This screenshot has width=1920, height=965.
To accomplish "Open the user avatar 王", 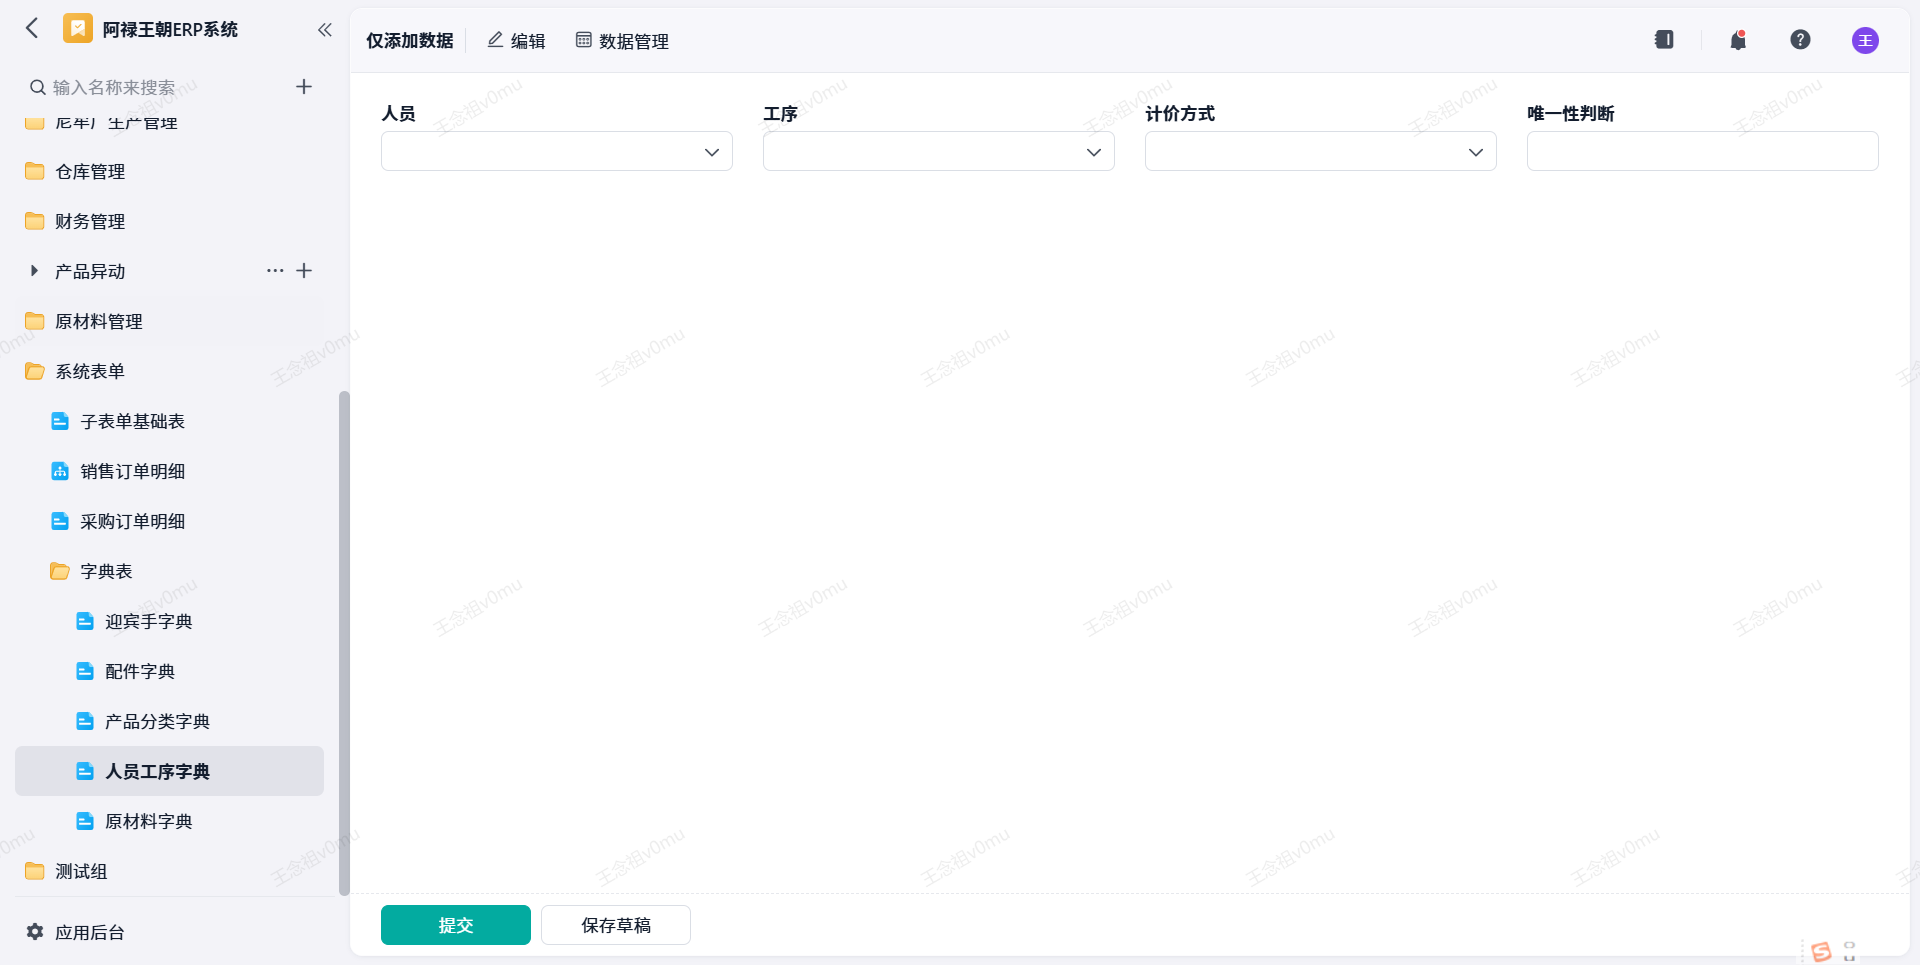I will [1865, 40].
